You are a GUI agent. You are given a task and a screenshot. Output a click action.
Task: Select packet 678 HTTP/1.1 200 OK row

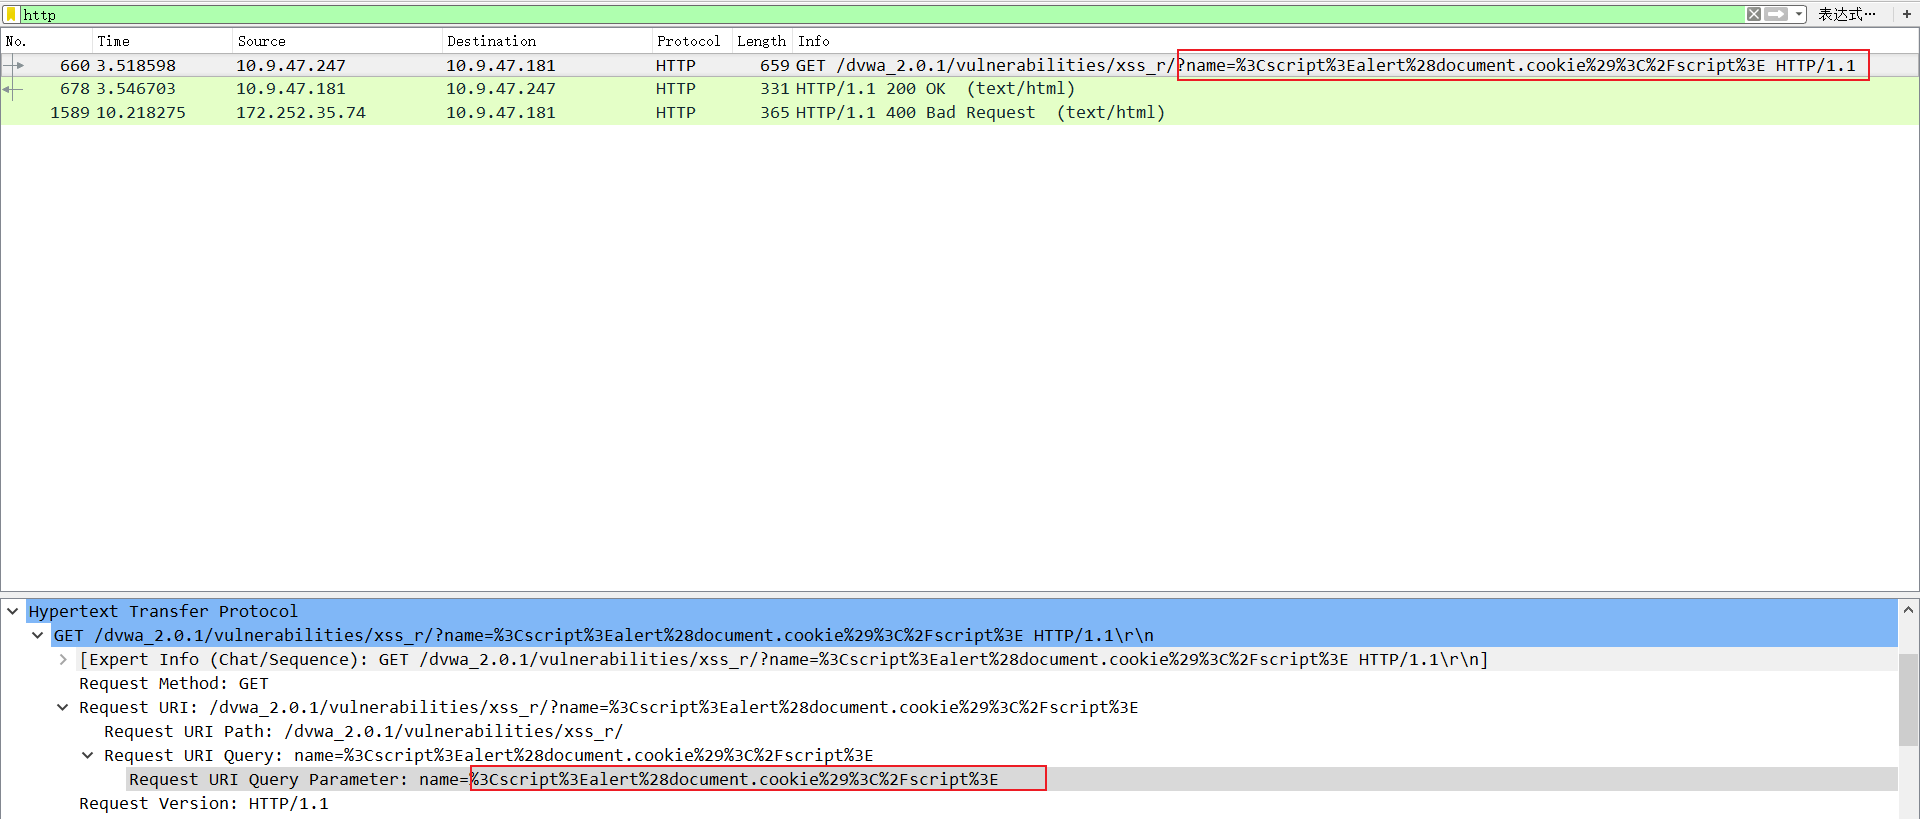[960, 89]
